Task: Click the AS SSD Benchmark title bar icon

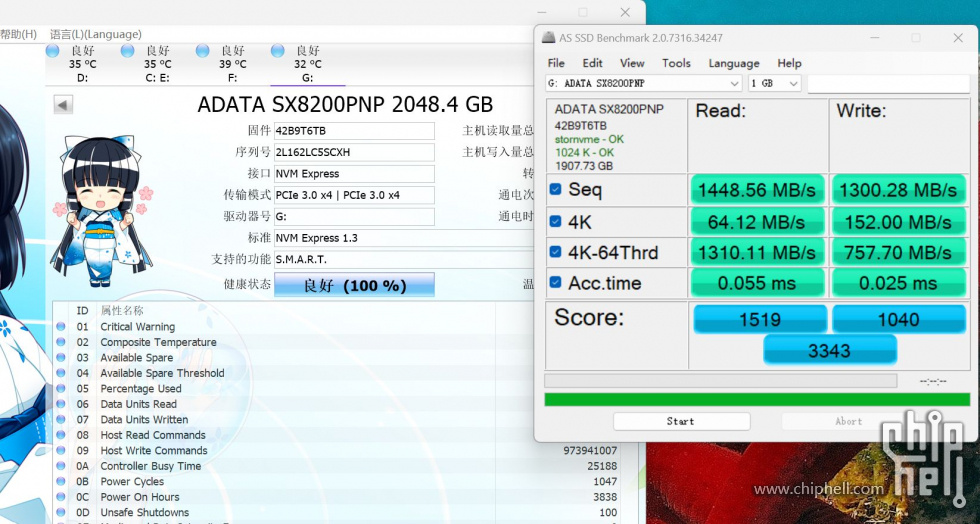Action: (548, 38)
